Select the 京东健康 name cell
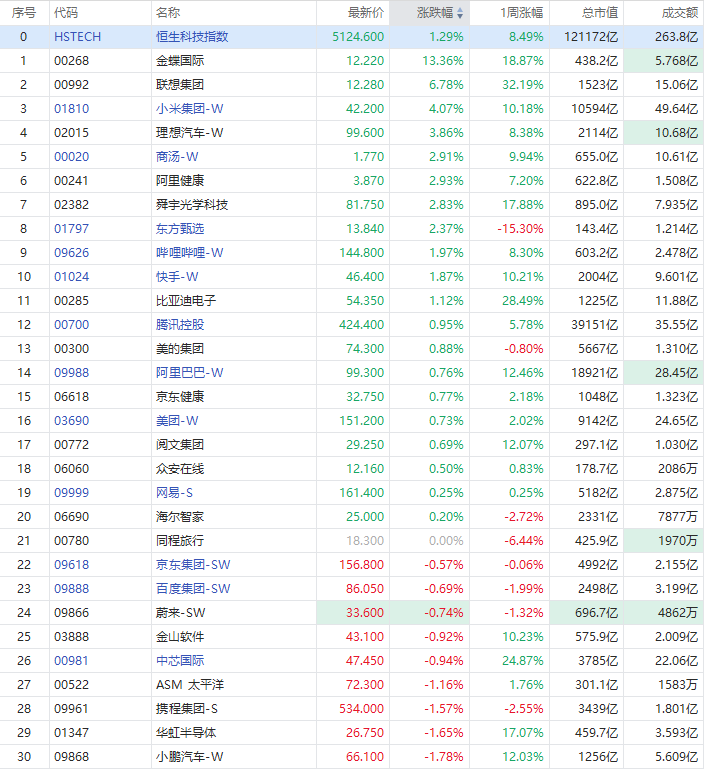 click(x=234, y=397)
